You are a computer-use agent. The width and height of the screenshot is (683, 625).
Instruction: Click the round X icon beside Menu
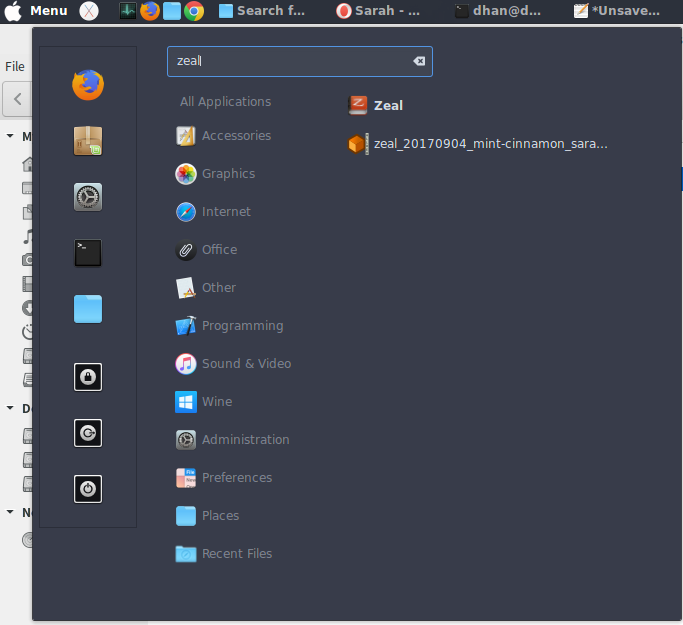pos(89,11)
